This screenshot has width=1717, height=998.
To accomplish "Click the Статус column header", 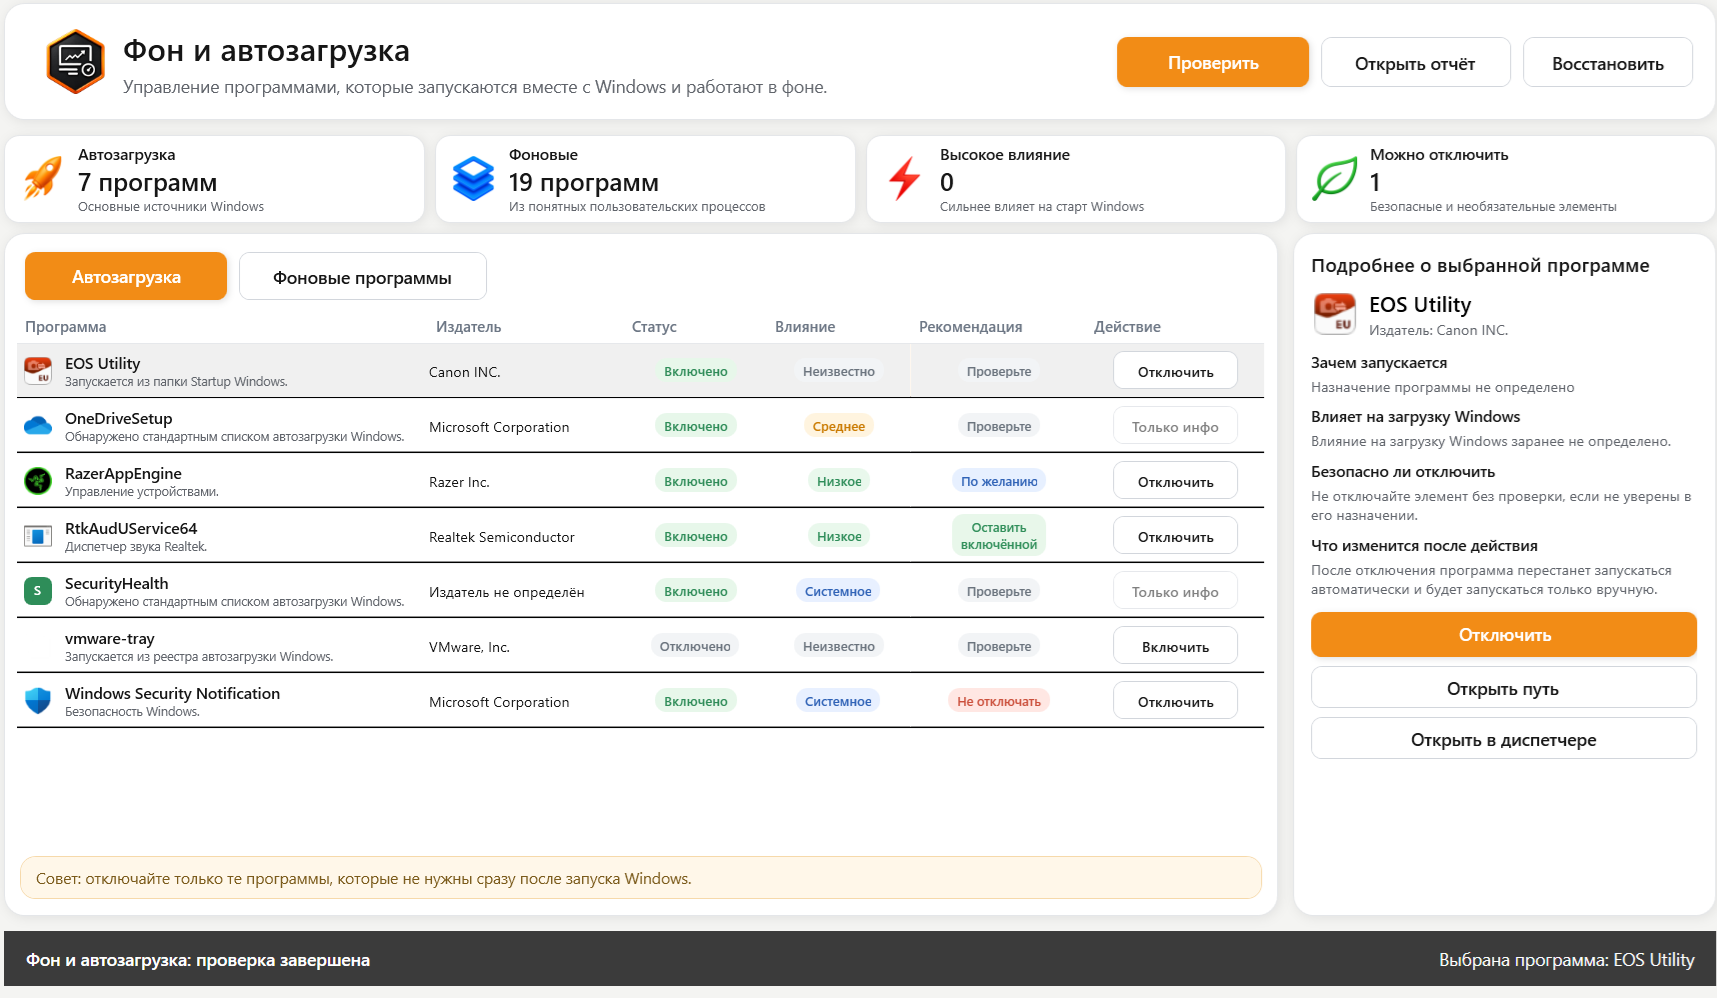I will point(654,327).
